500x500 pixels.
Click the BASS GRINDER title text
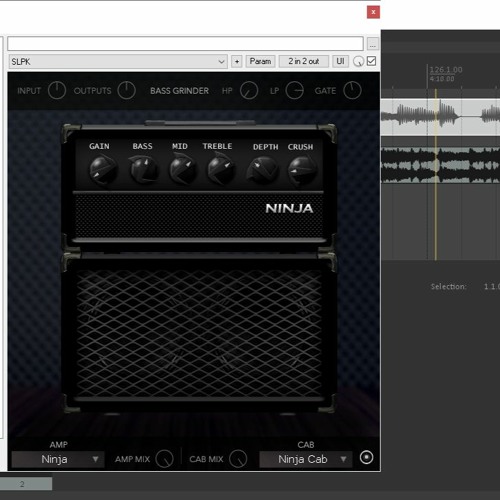tap(179, 91)
